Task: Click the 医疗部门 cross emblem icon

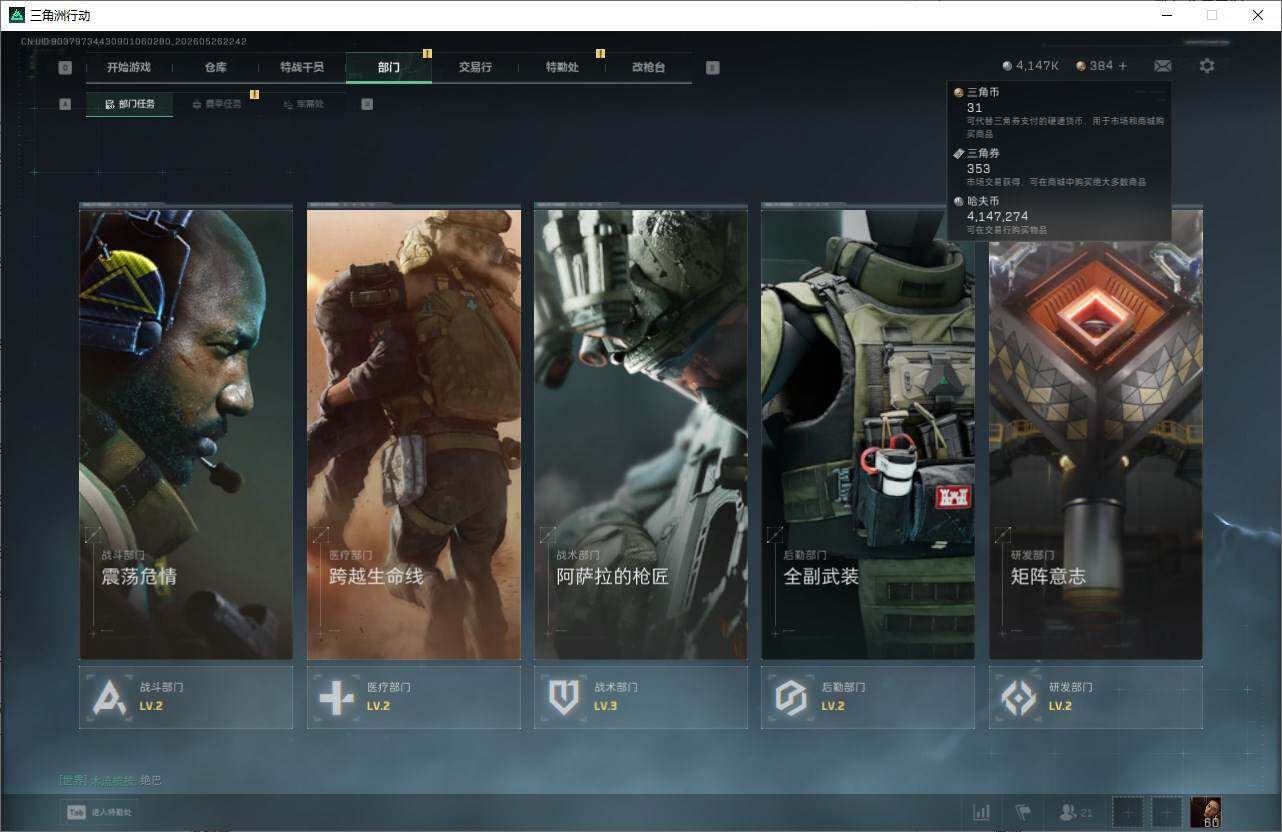Action: point(336,697)
